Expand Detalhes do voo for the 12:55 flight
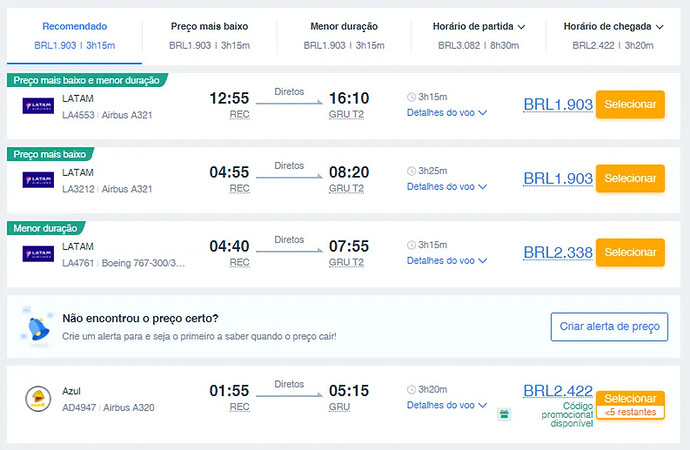 [x=447, y=113]
